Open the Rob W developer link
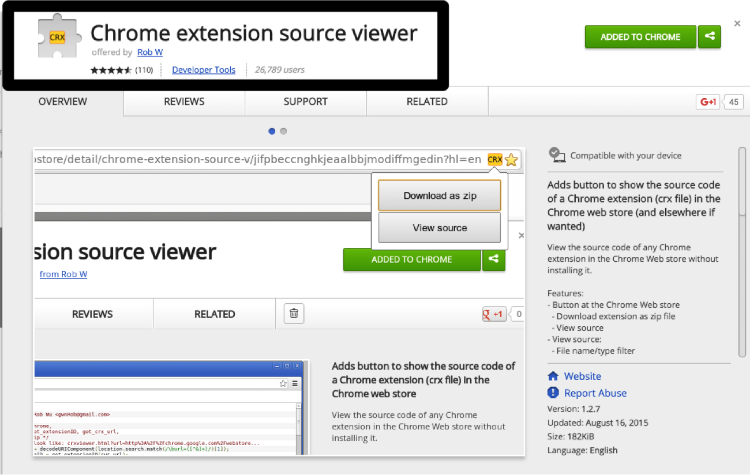750x475 pixels. point(148,53)
